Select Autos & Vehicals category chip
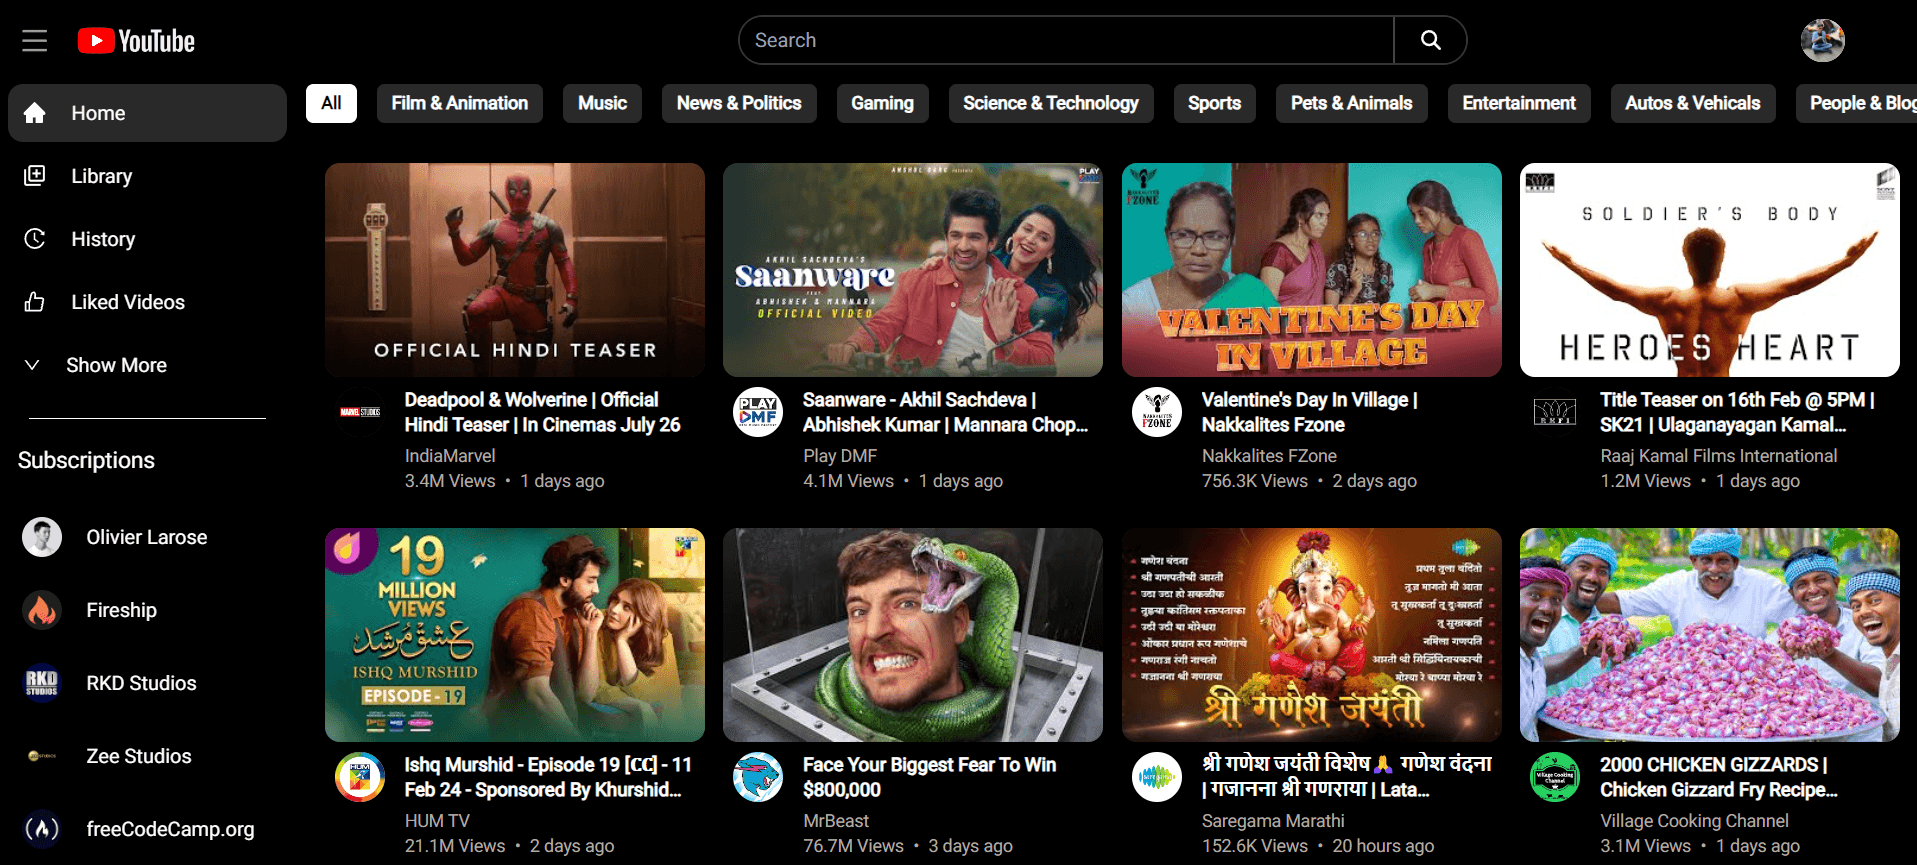Image resolution: width=1917 pixels, height=865 pixels. tap(1693, 103)
